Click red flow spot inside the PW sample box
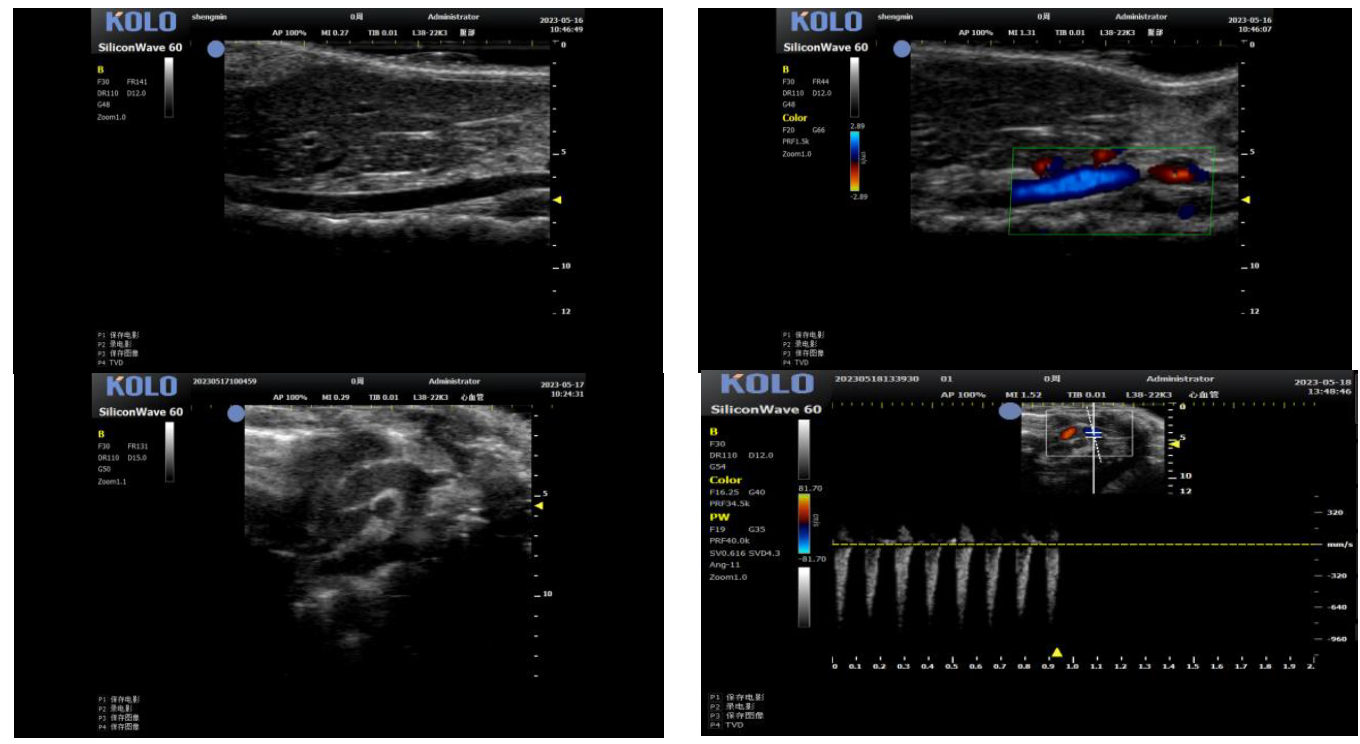 click(x=1067, y=433)
